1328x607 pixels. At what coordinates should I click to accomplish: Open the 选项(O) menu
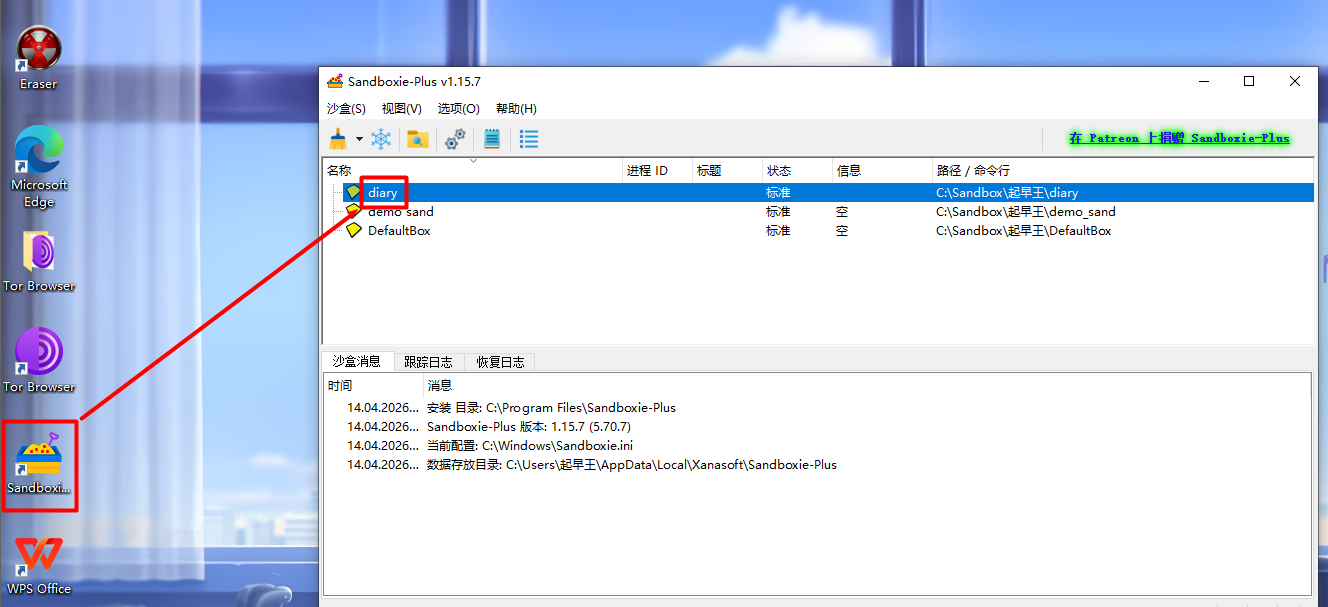(458, 108)
